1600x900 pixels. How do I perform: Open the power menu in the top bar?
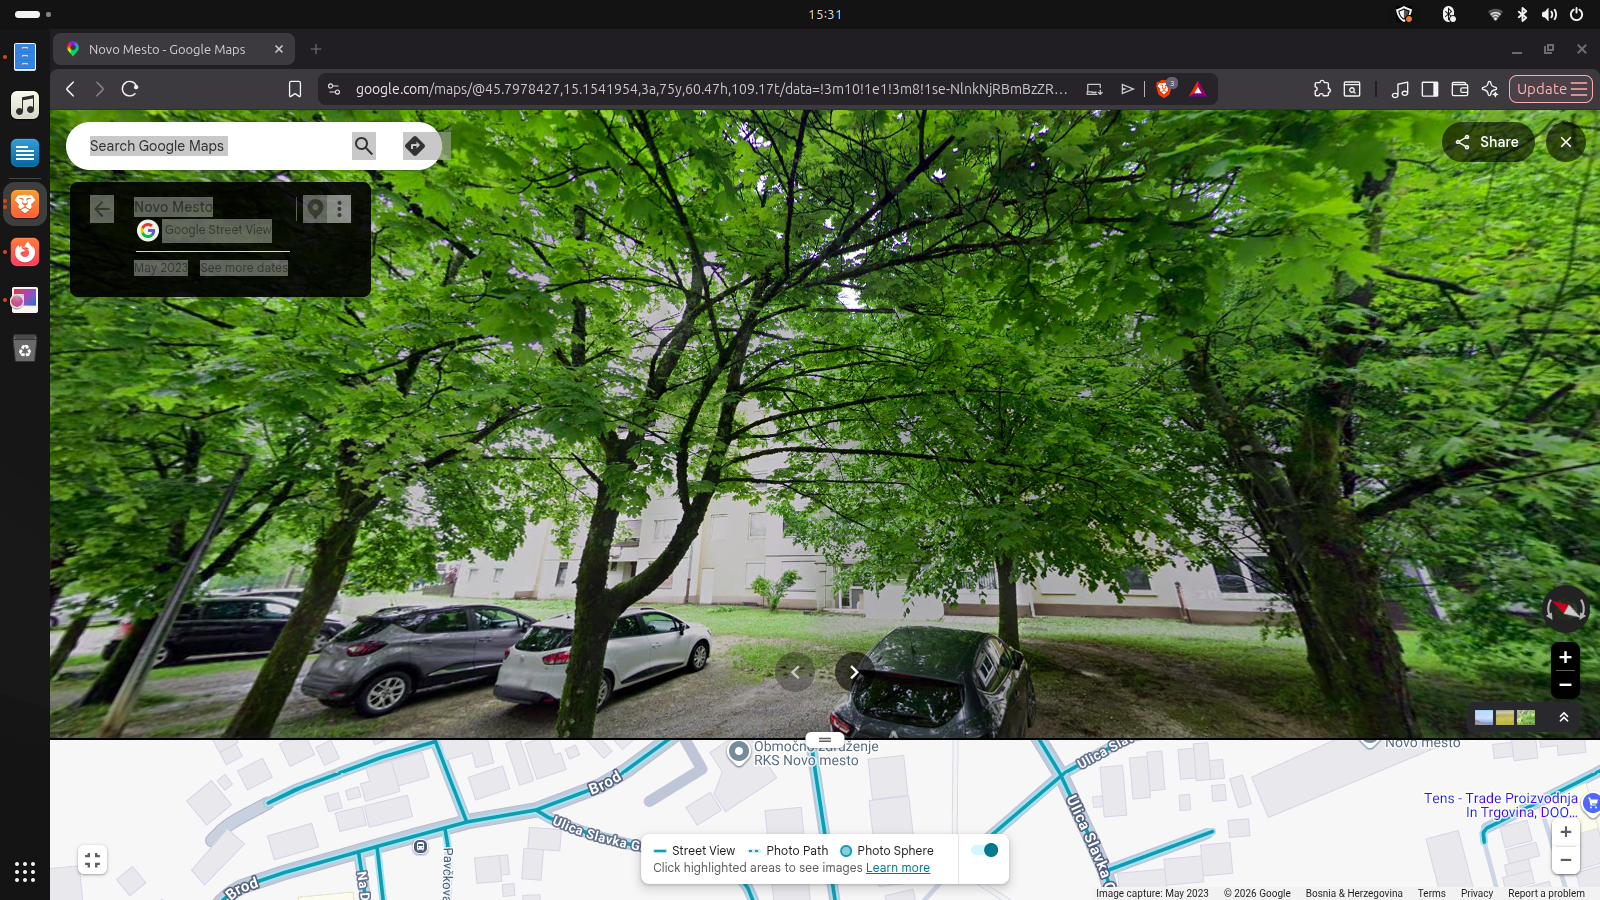(x=1577, y=14)
